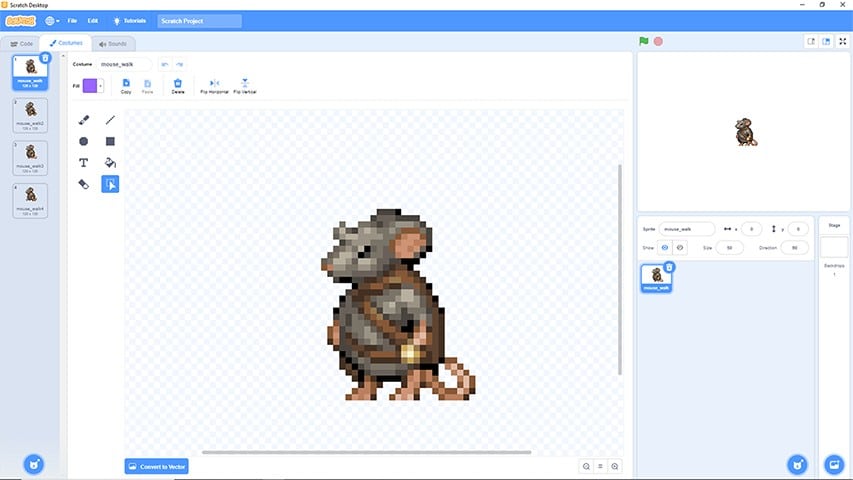Open the File menu

(x=72, y=21)
